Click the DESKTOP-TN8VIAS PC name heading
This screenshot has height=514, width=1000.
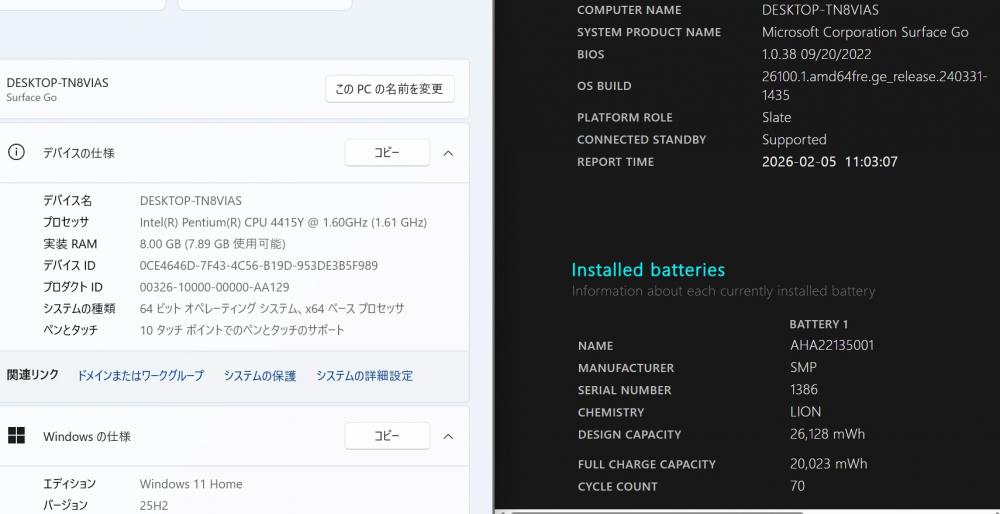coord(57,83)
